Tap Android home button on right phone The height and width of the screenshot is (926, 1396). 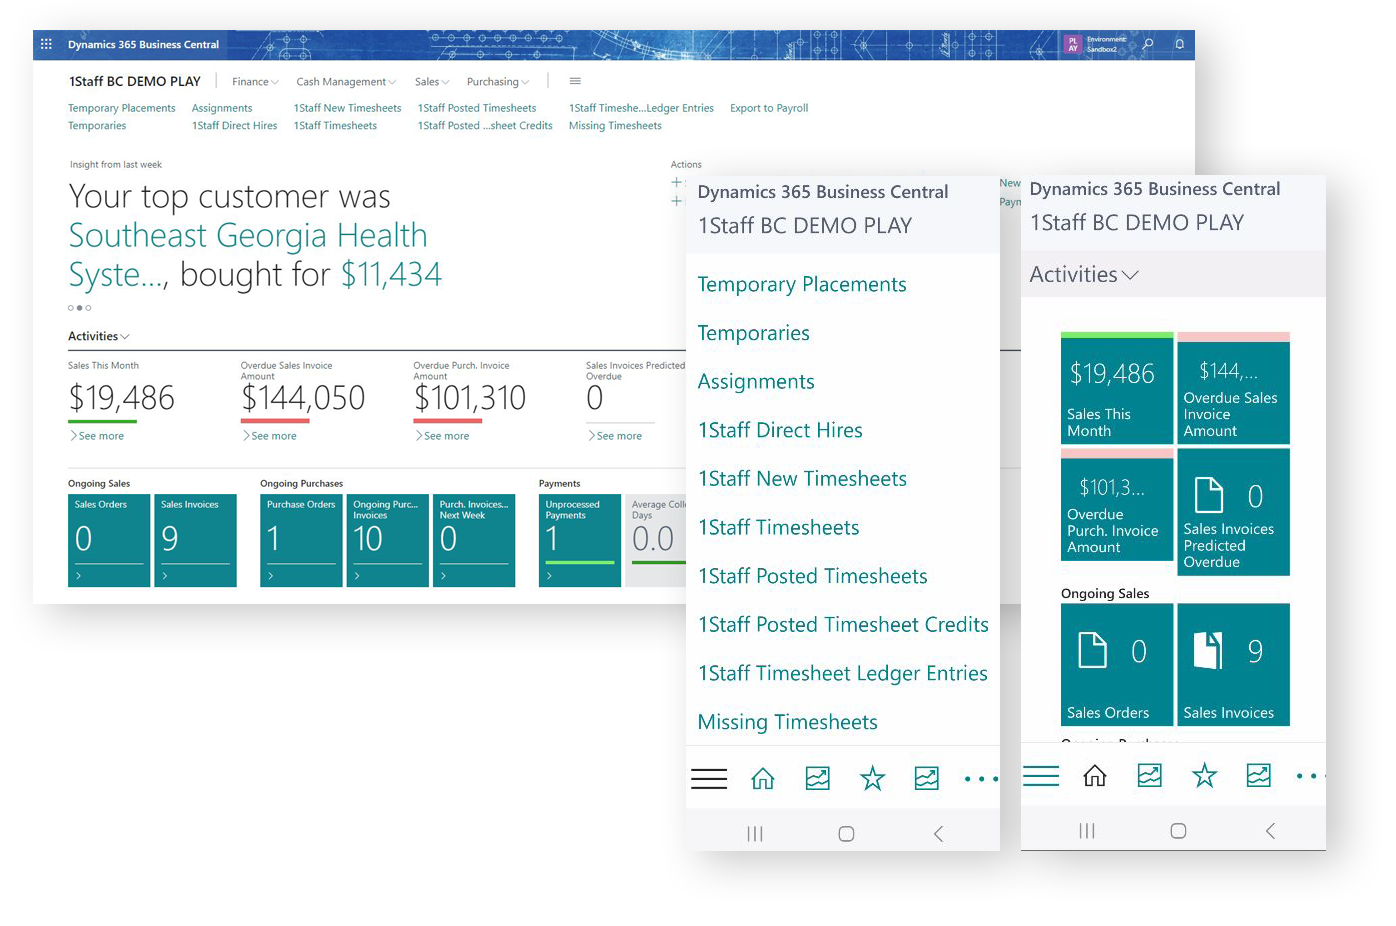tap(1178, 831)
